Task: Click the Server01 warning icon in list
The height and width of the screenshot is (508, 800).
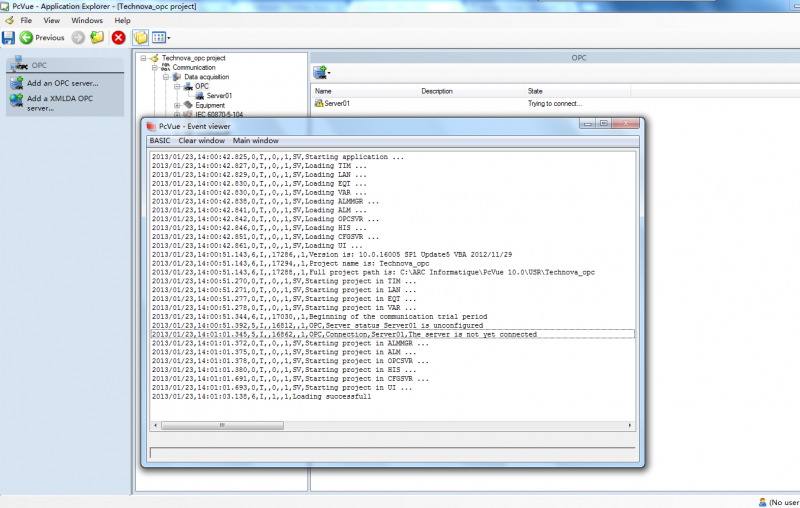Action: coord(319,104)
